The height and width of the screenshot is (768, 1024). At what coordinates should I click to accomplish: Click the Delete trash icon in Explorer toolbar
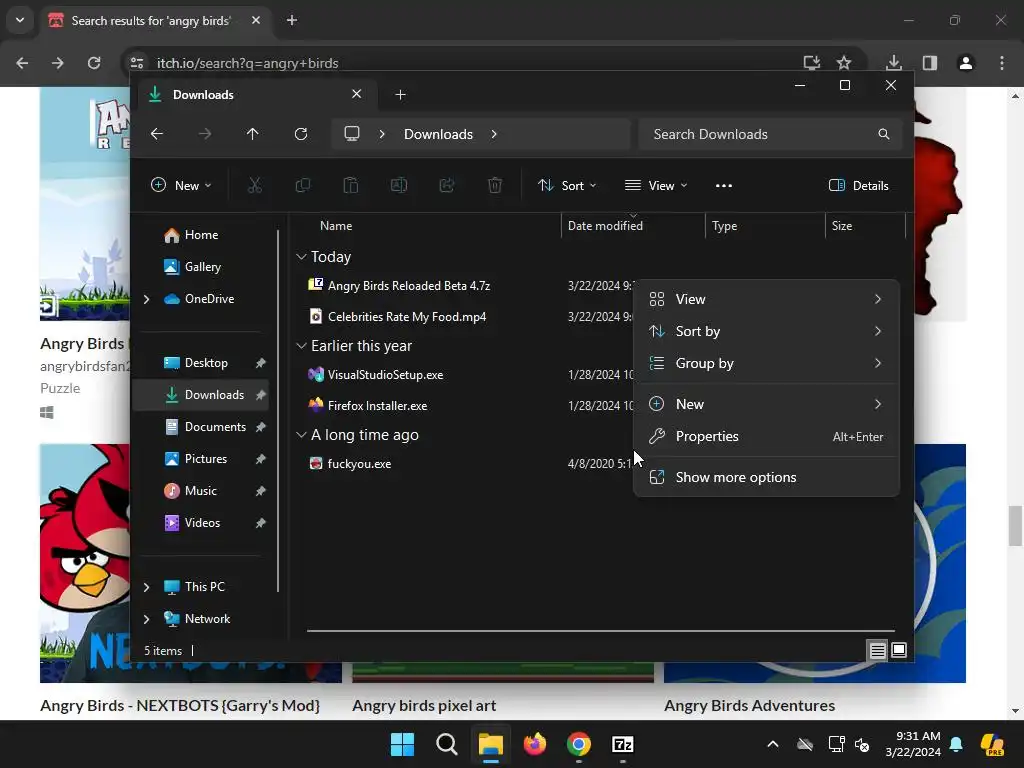495,185
